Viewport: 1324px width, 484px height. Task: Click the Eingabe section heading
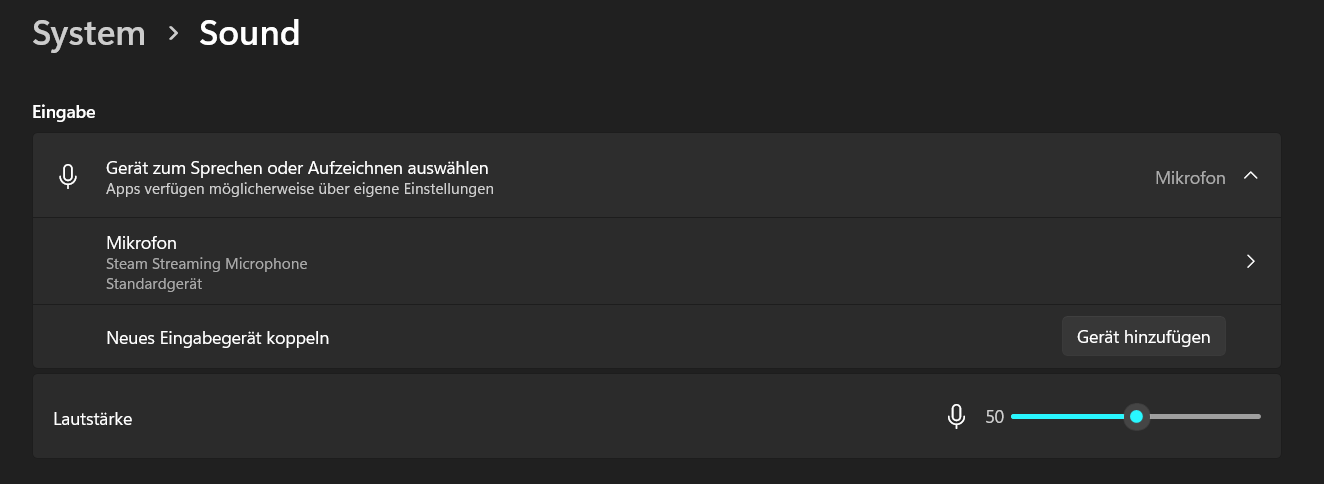pos(64,113)
